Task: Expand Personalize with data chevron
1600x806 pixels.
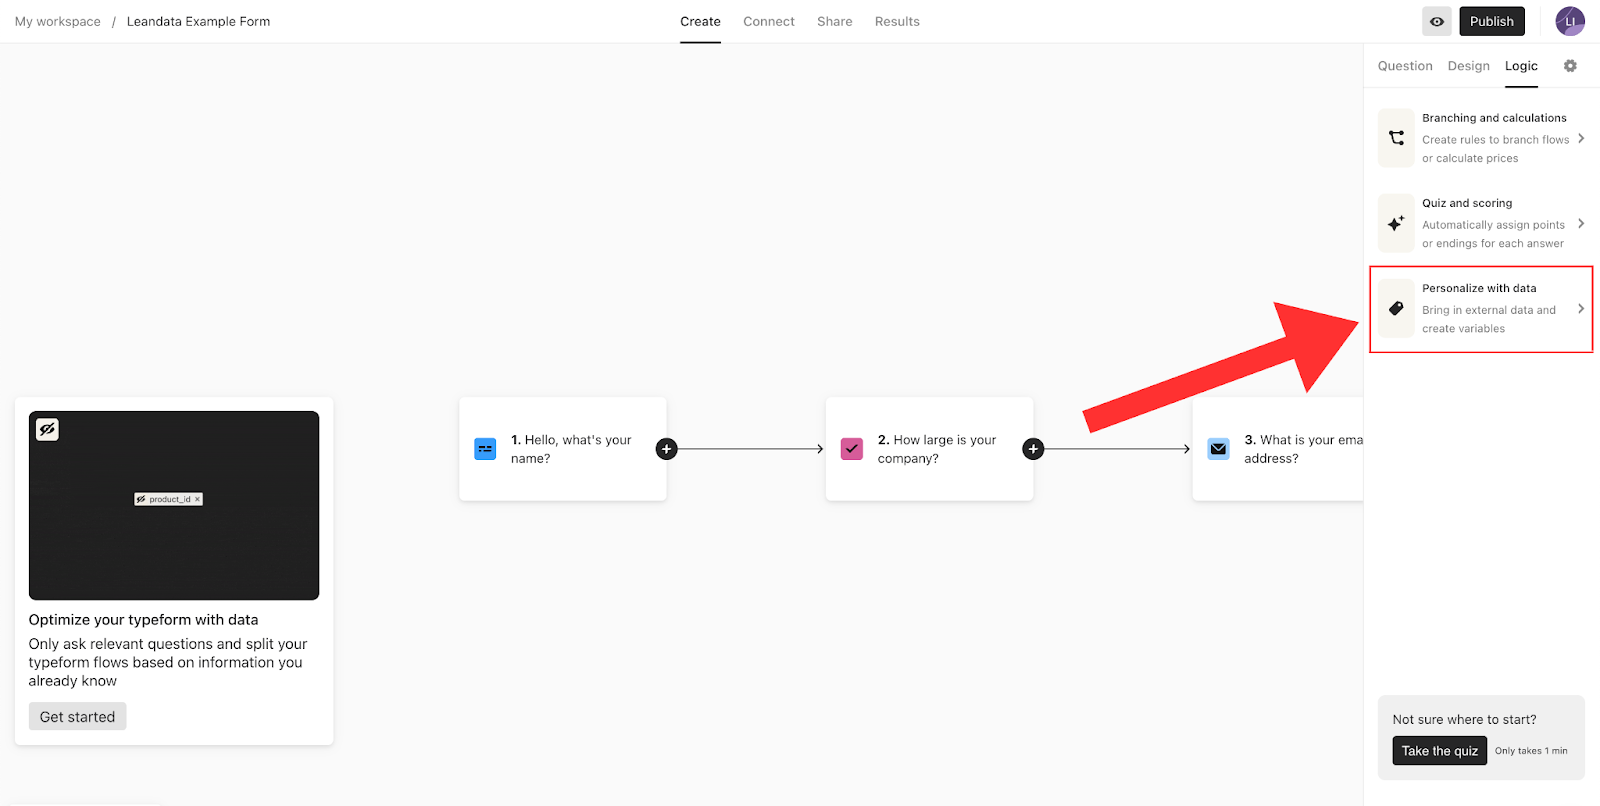Action: 1580,309
